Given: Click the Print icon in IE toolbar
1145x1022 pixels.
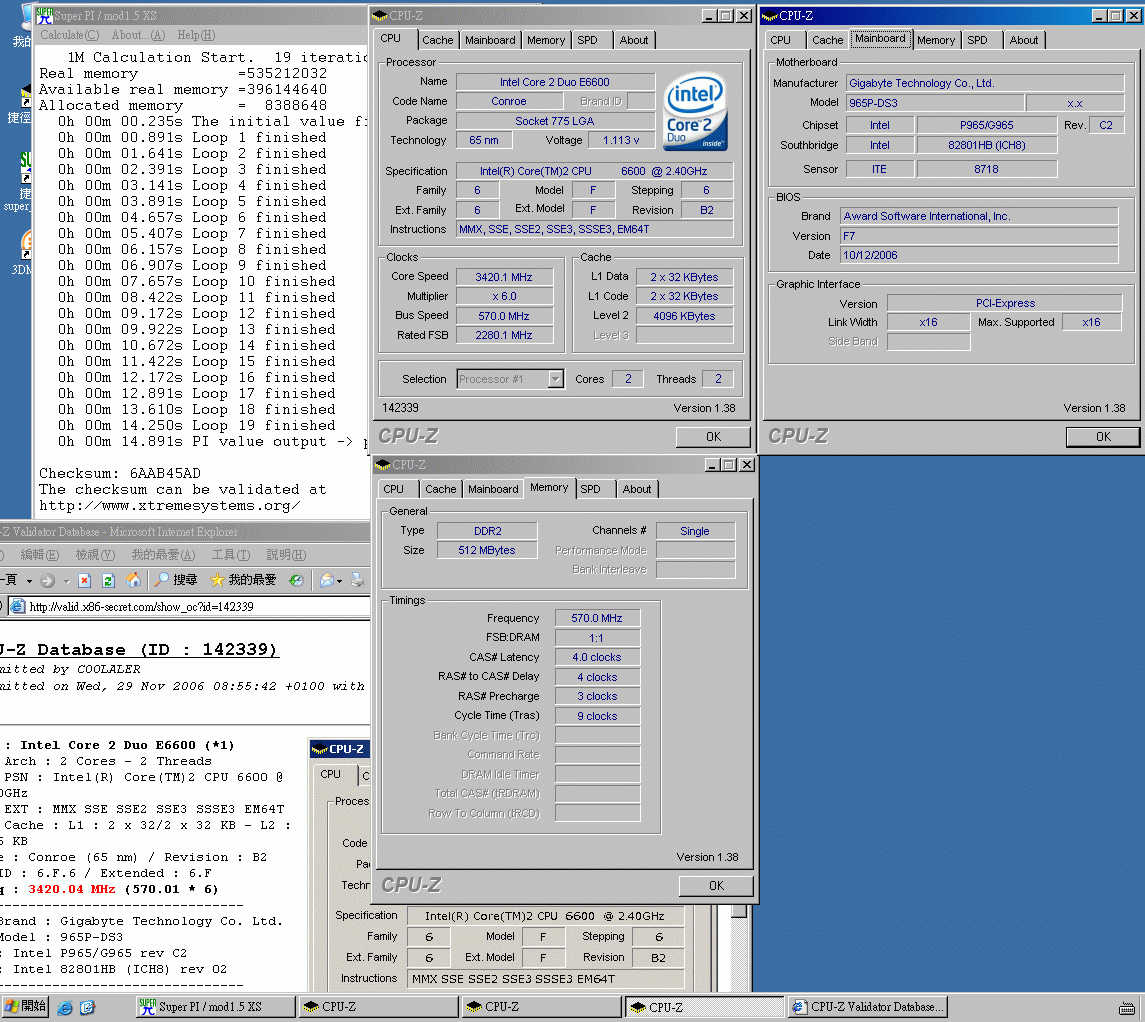Looking at the screenshot, I should (x=358, y=580).
